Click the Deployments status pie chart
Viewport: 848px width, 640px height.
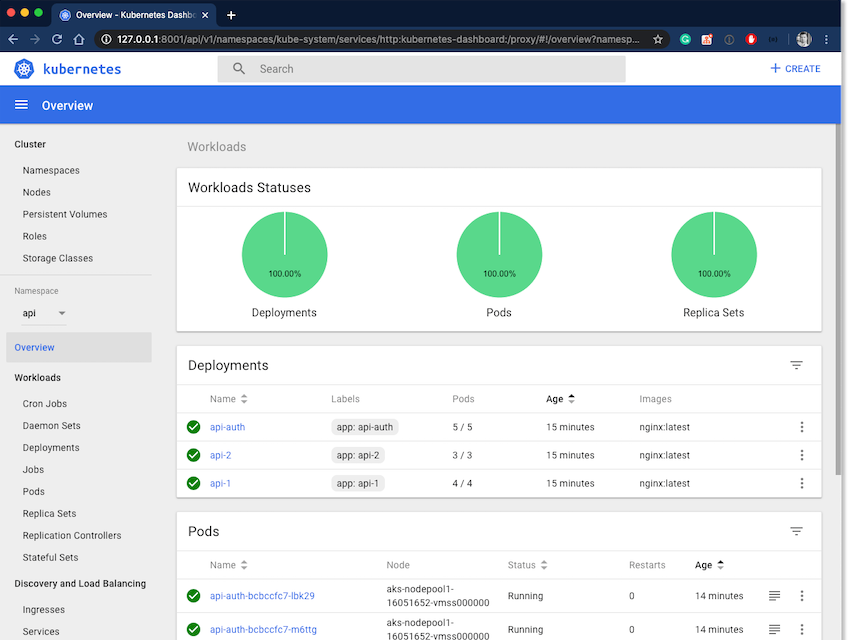click(284, 254)
